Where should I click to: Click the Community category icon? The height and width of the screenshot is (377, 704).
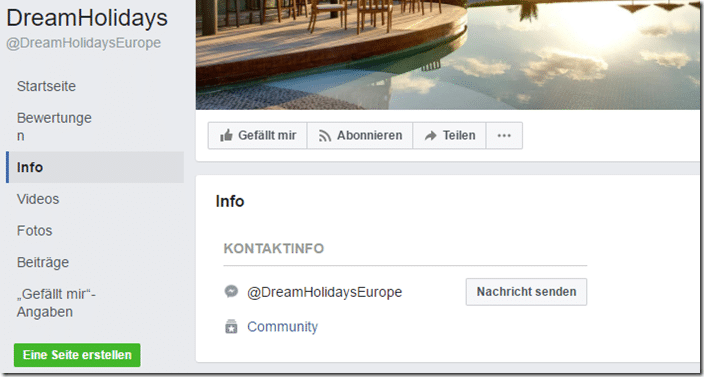click(x=231, y=327)
